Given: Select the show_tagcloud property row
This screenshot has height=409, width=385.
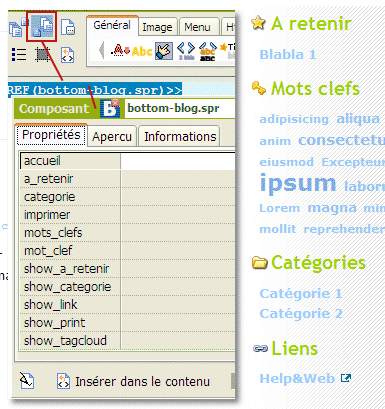Looking at the screenshot, I should [x=127, y=341].
